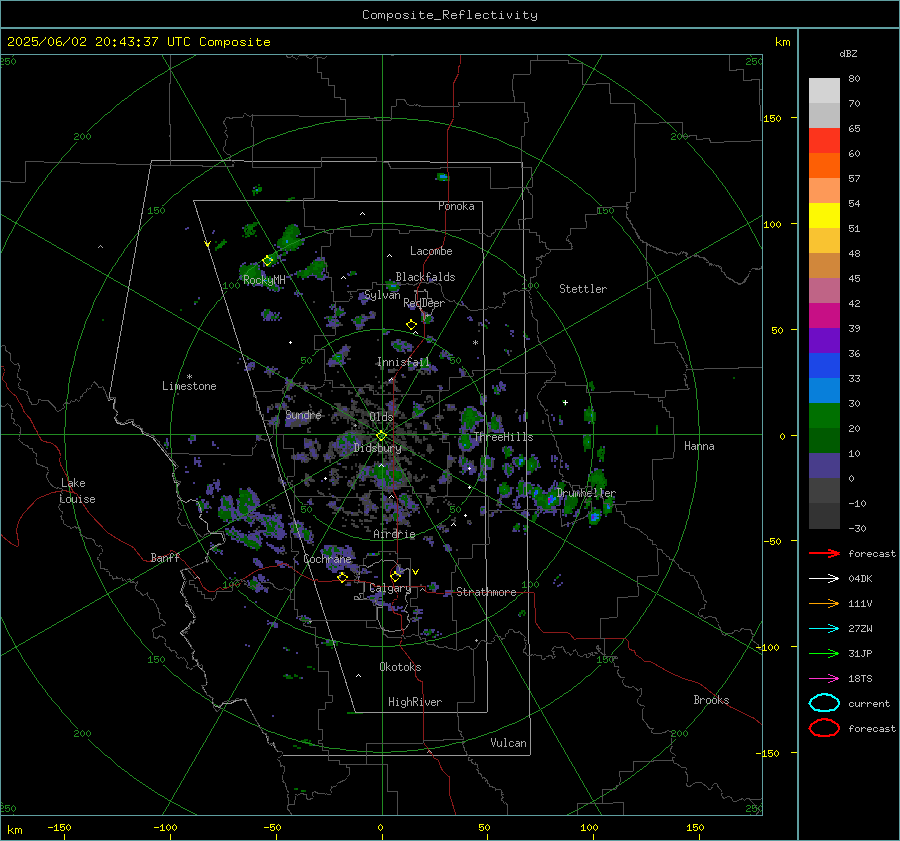Click the Didsbury label

click(x=378, y=448)
